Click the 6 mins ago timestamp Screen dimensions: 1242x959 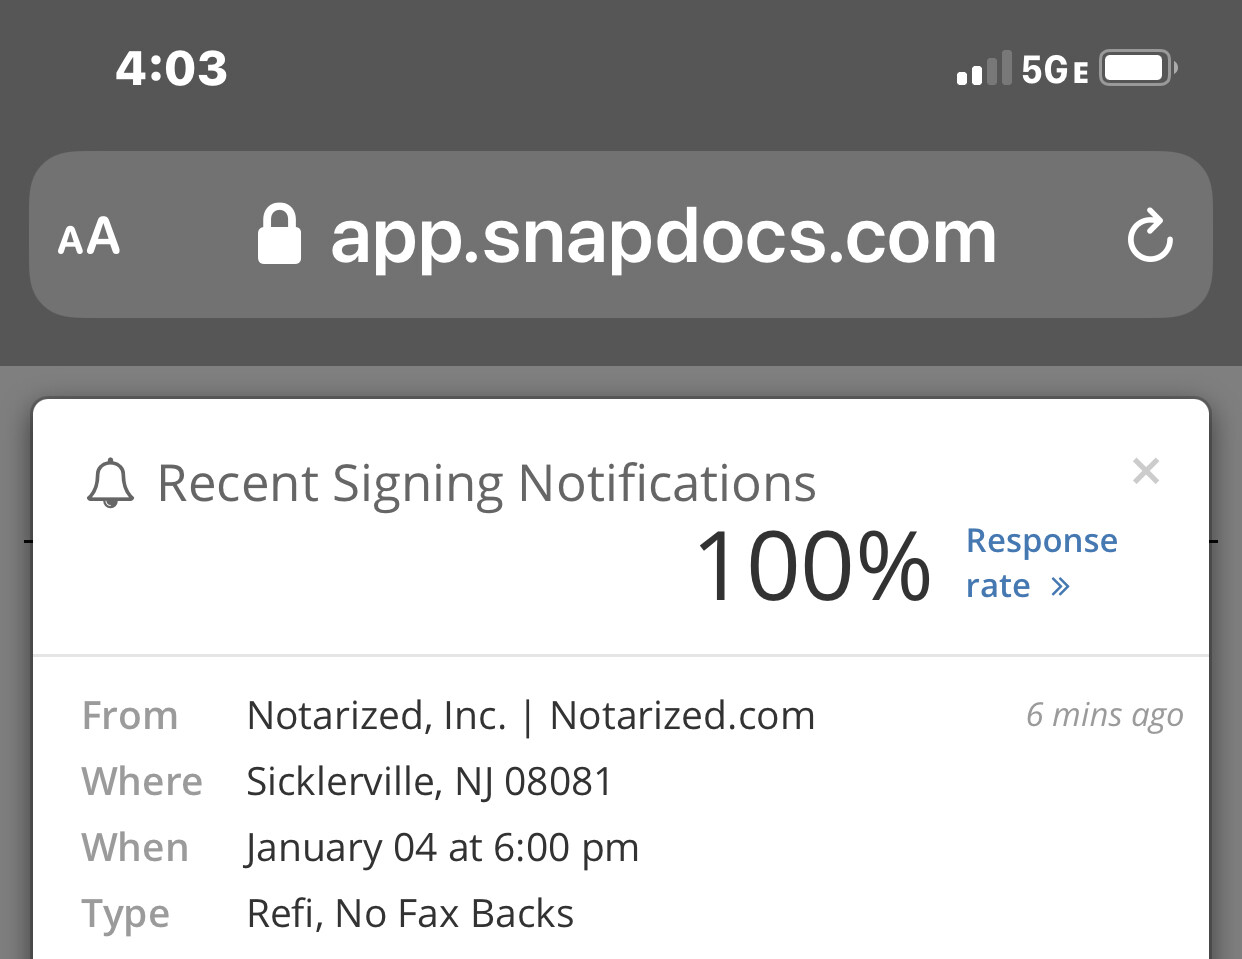1104,715
